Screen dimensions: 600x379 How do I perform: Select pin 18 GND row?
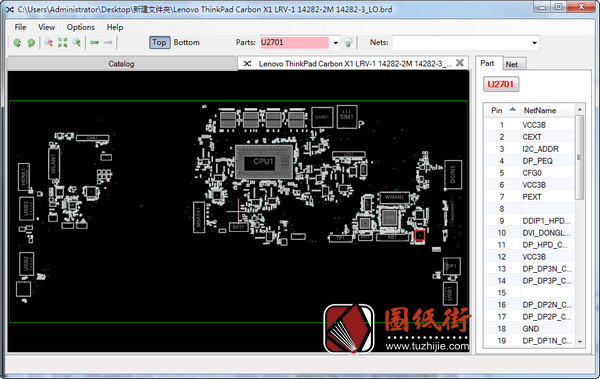coord(530,329)
